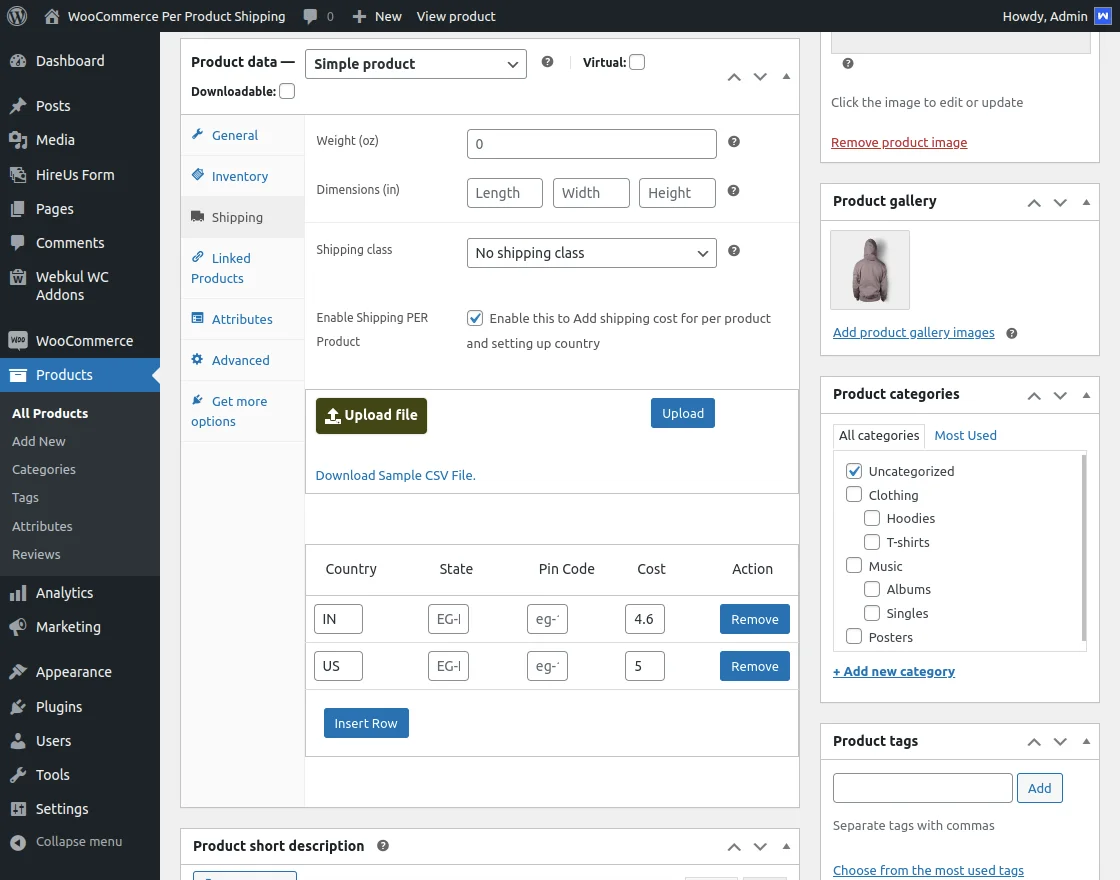Edit the 4.6 cost input field
The image size is (1120, 880).
[644, 619]
